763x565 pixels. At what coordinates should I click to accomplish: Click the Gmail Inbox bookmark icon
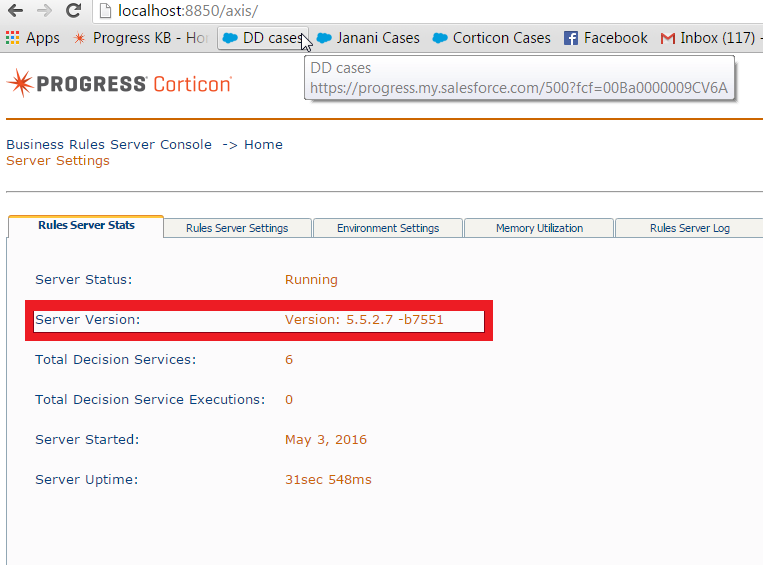668,38
